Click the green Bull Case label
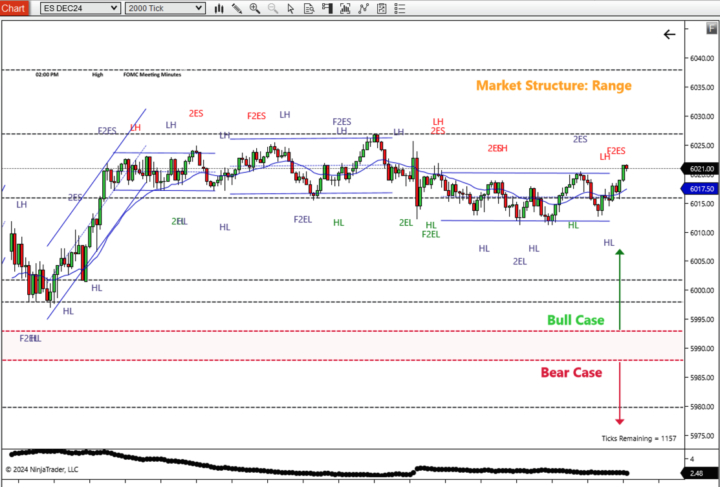720x487 pixels. click(575, 320)
